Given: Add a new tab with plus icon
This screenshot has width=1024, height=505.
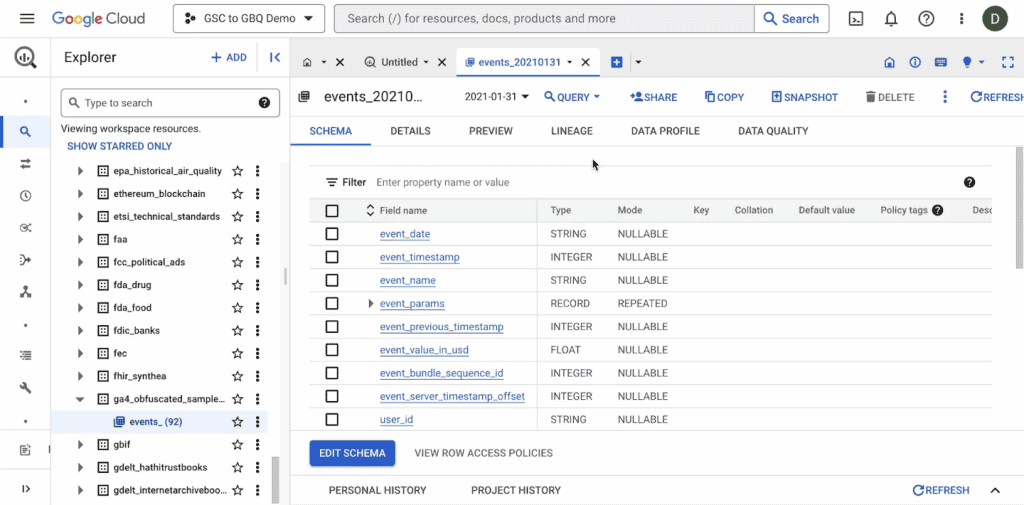Looking at the screenshot, I should pos(616,62).
